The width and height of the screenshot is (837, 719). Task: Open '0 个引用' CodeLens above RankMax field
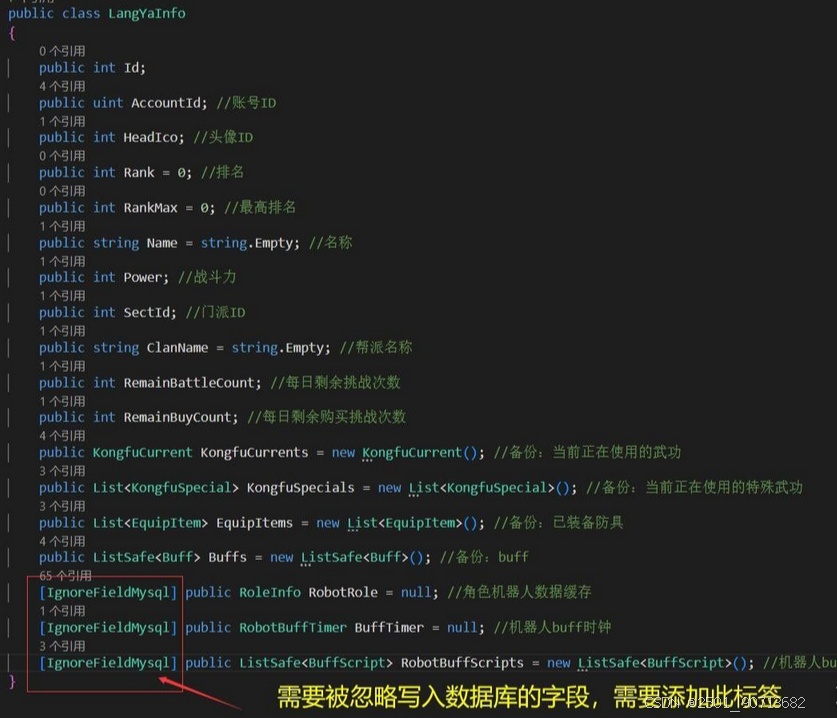(x=62, y=191)
